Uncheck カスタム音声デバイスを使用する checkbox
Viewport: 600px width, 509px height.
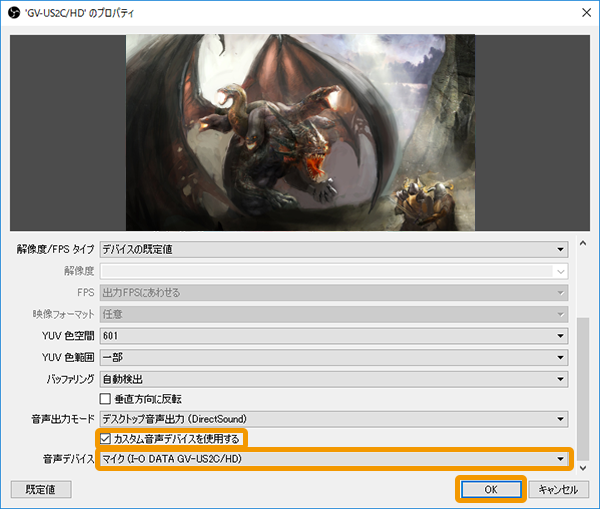click(x=105, y=439)
